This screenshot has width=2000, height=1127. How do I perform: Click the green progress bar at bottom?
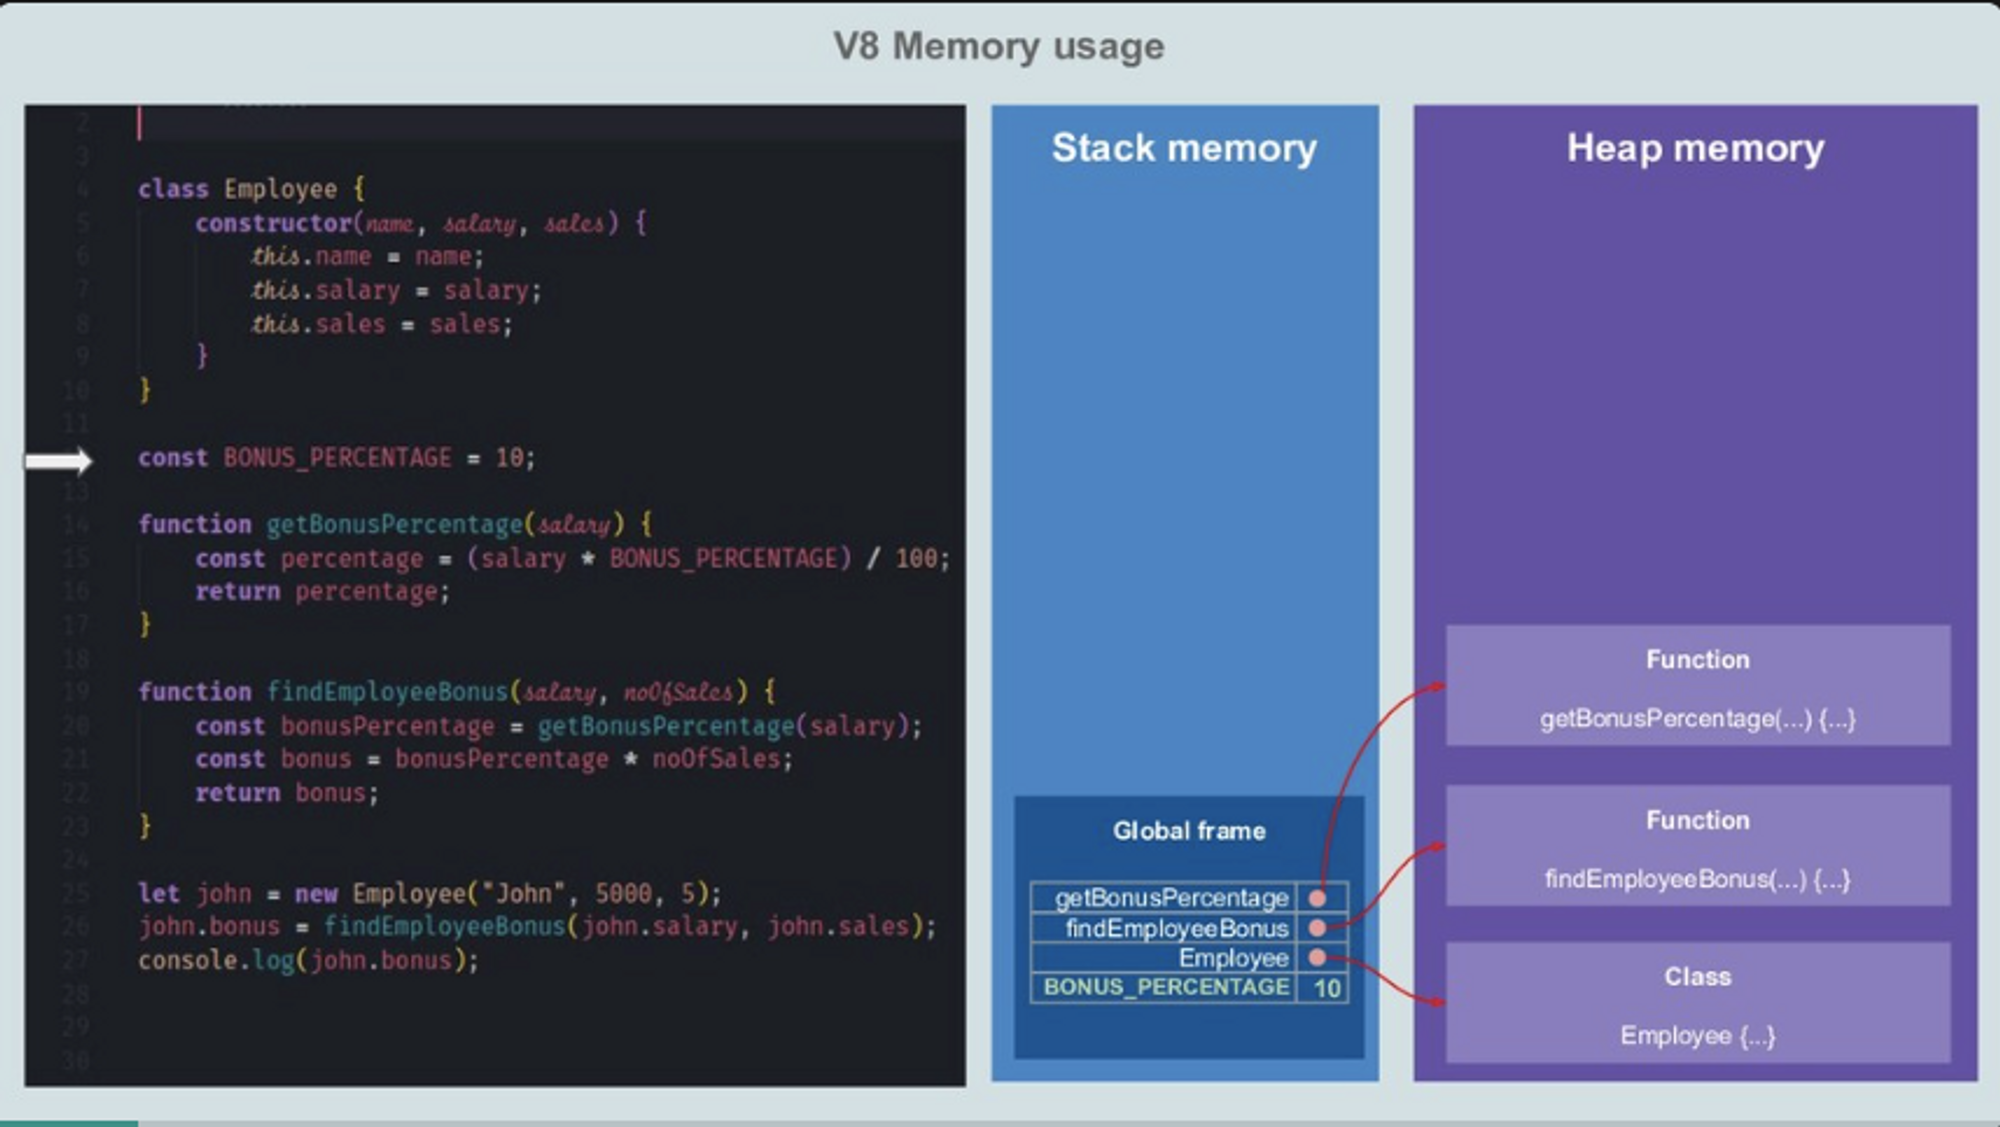tap(68, 1123)
